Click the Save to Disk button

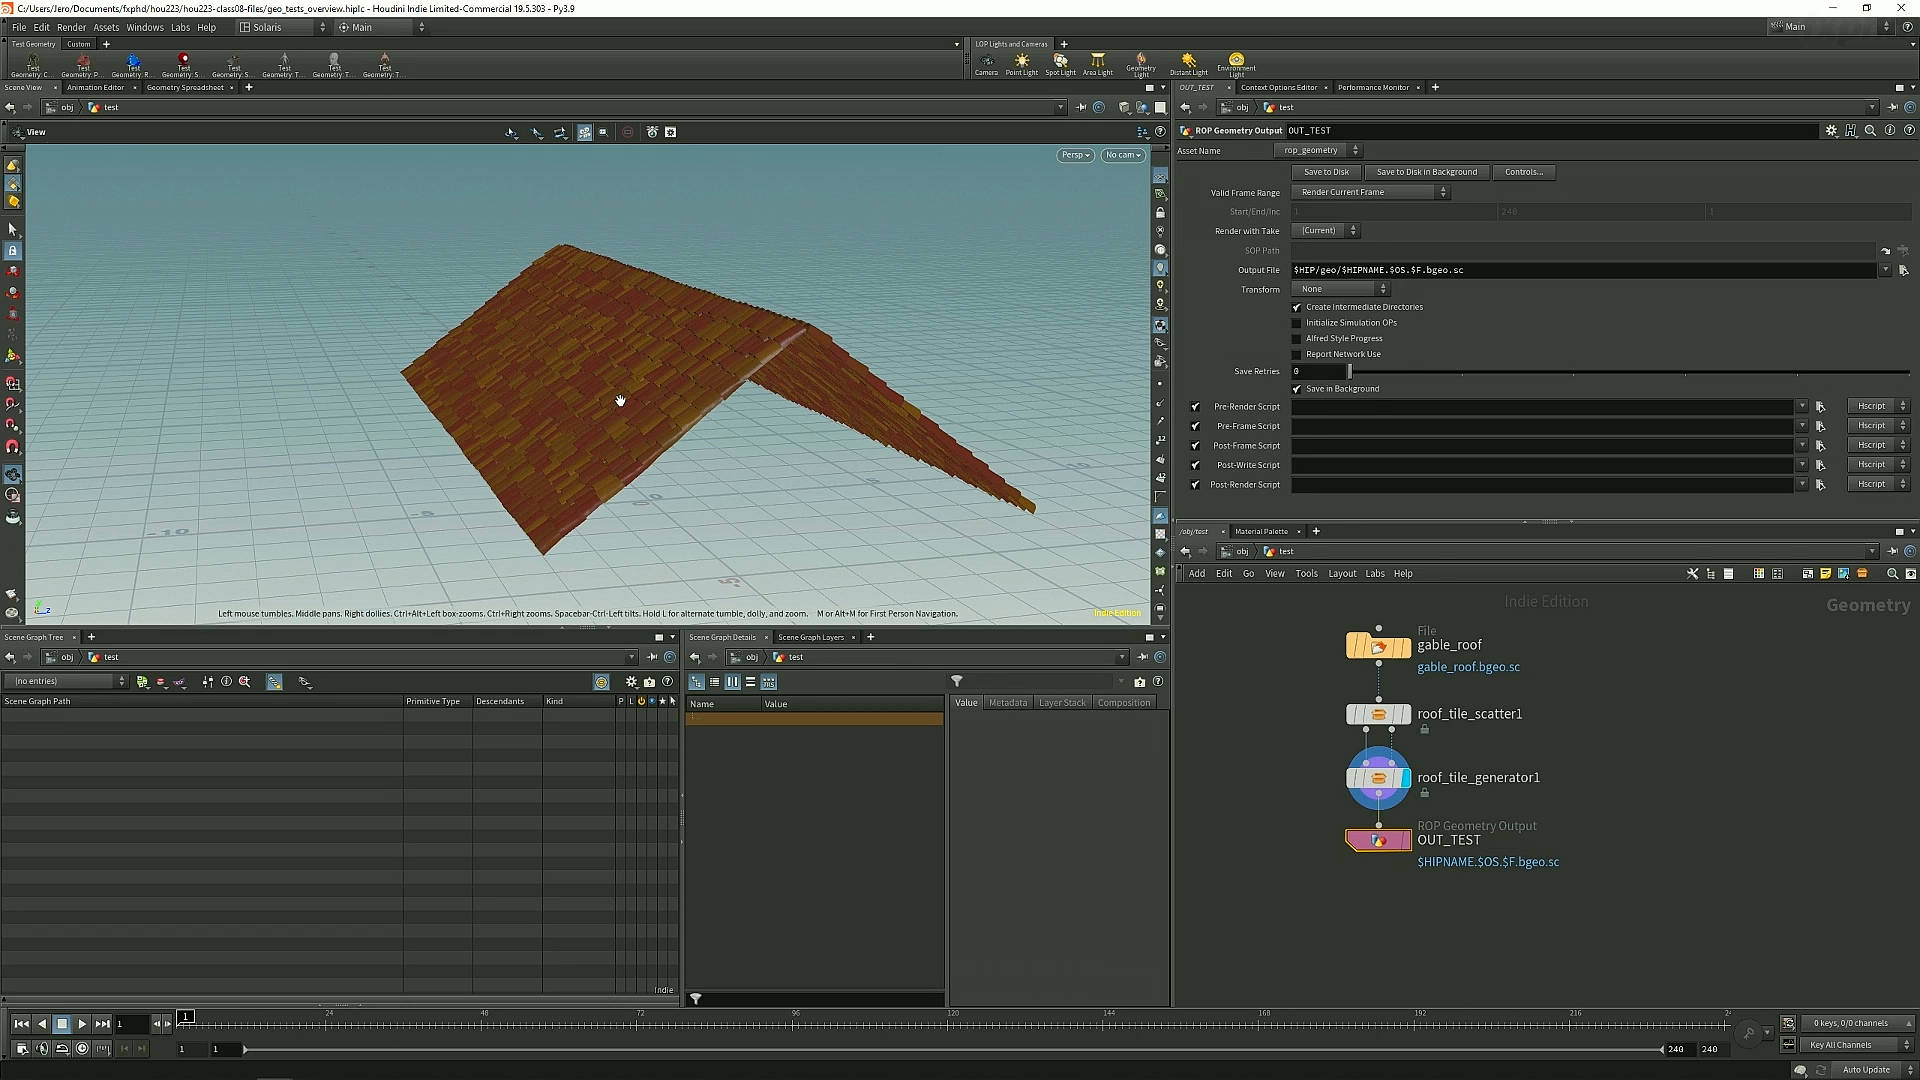[x=1326, y=172]
